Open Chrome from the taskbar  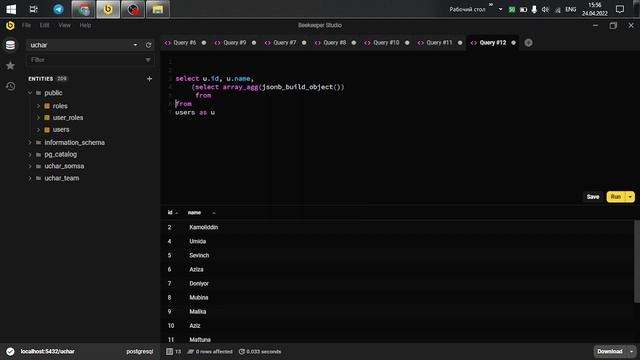83,9
